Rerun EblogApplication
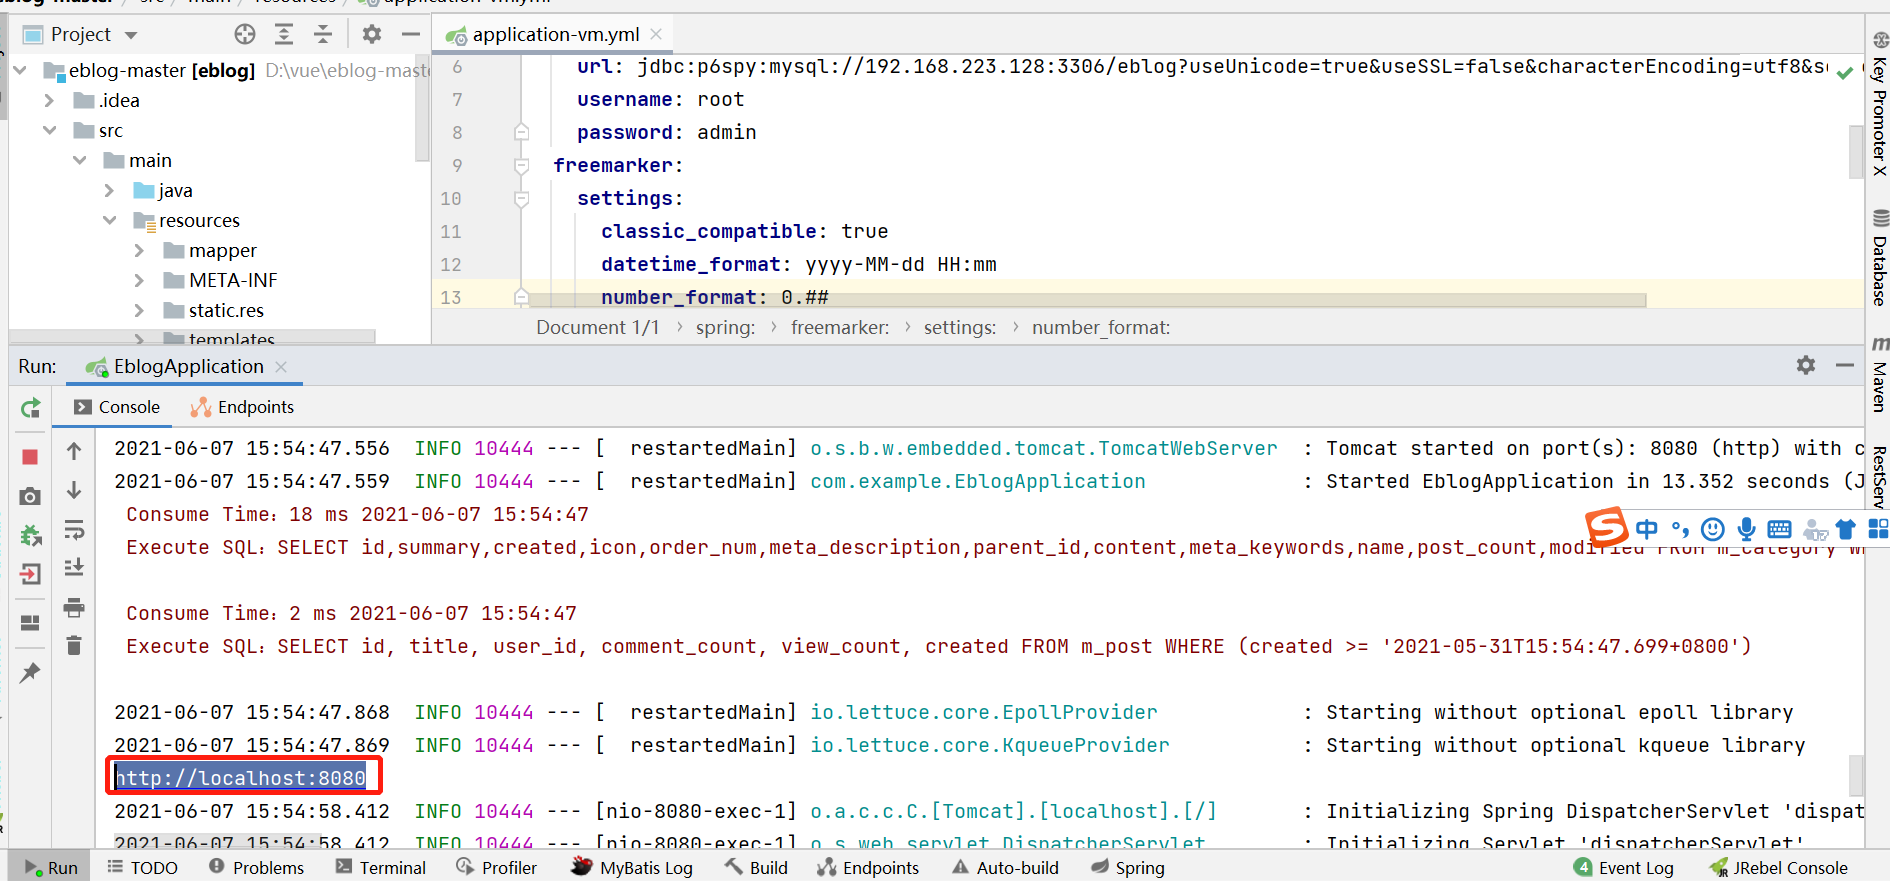1890x881 pixels. tap(31, 408)
